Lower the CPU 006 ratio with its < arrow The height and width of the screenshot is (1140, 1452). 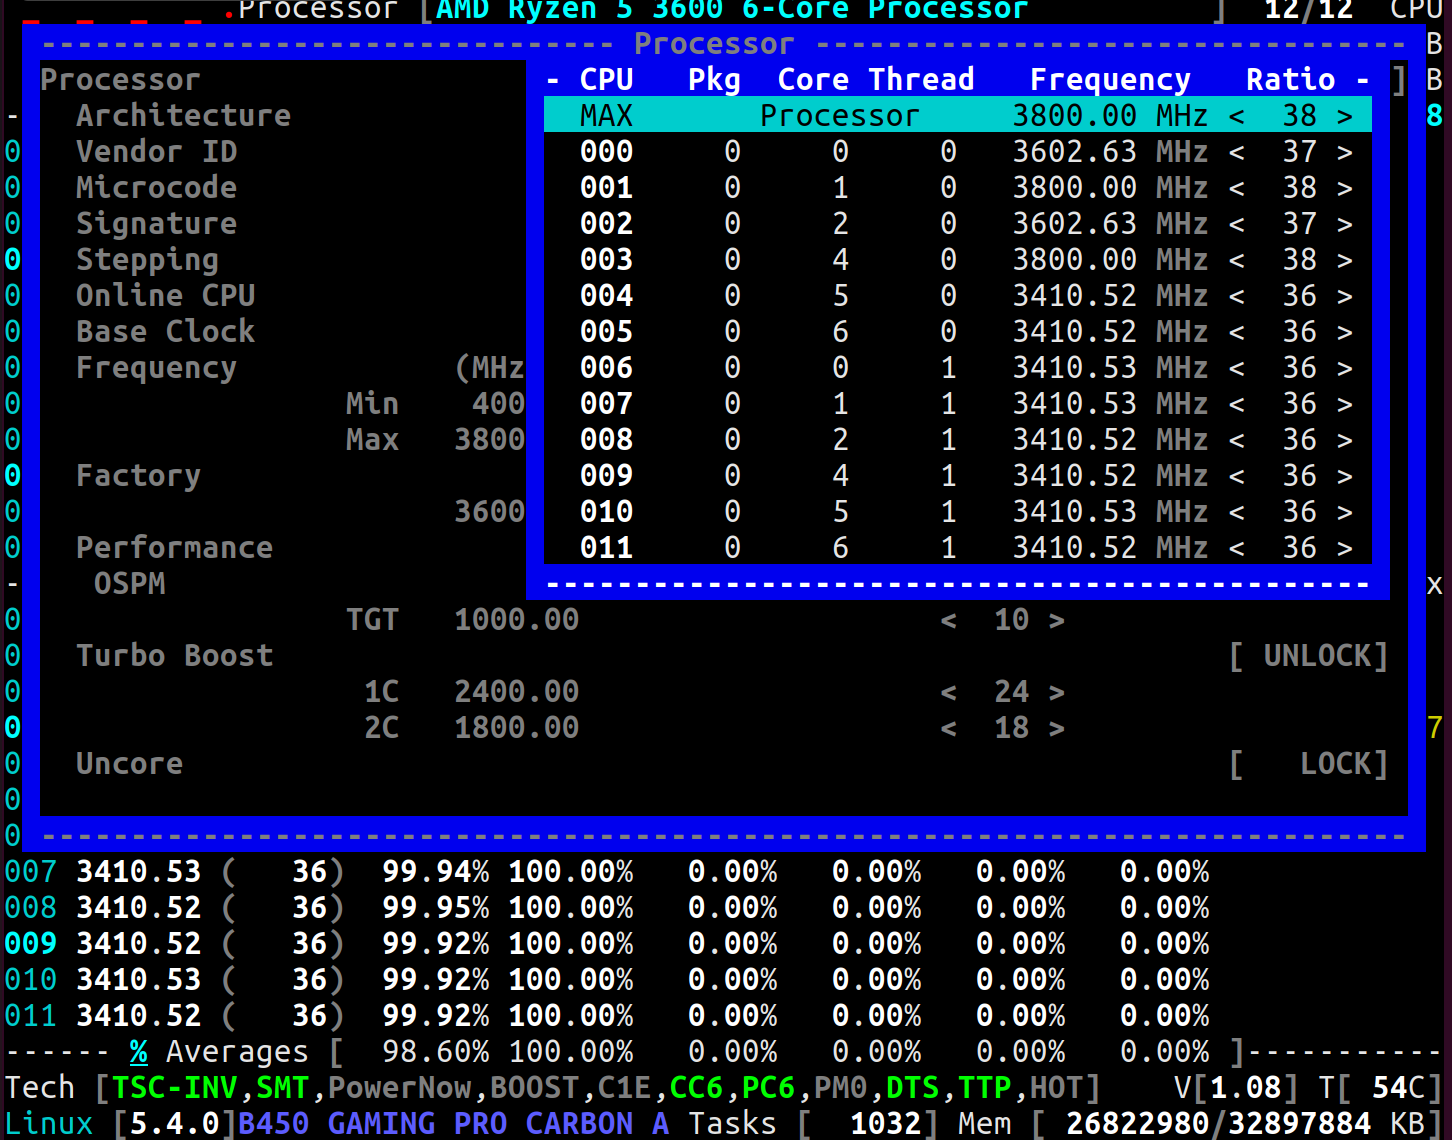point(1237,368)
